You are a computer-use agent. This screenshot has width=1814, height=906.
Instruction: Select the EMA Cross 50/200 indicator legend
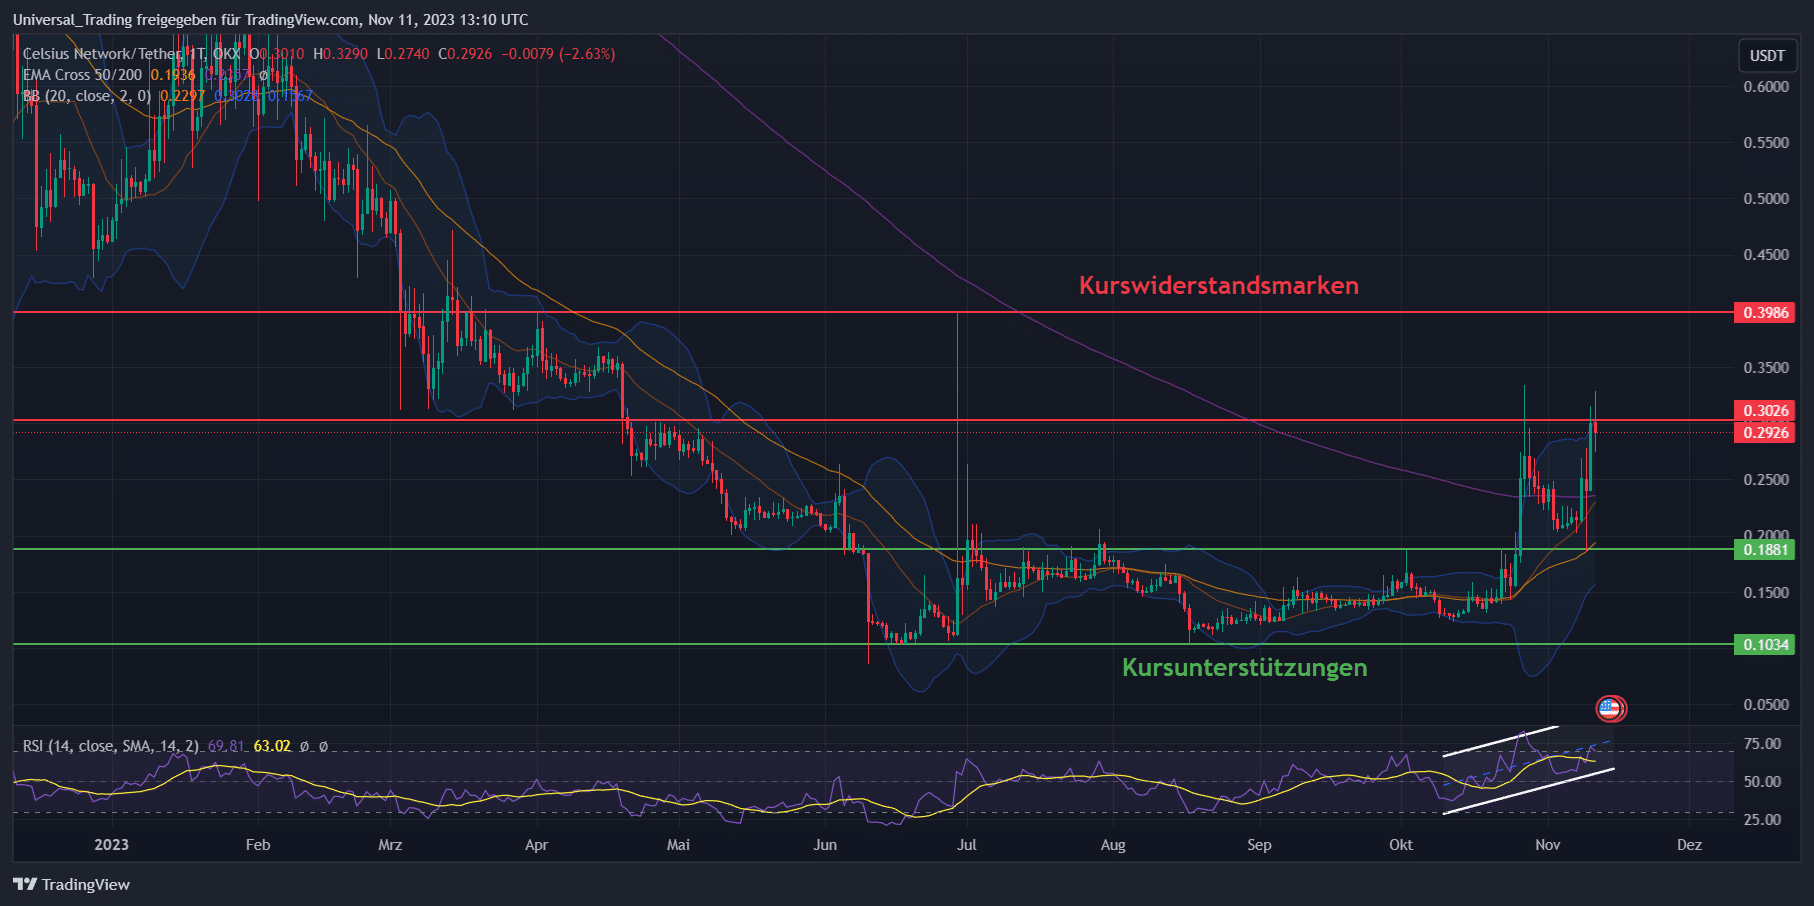83,75
